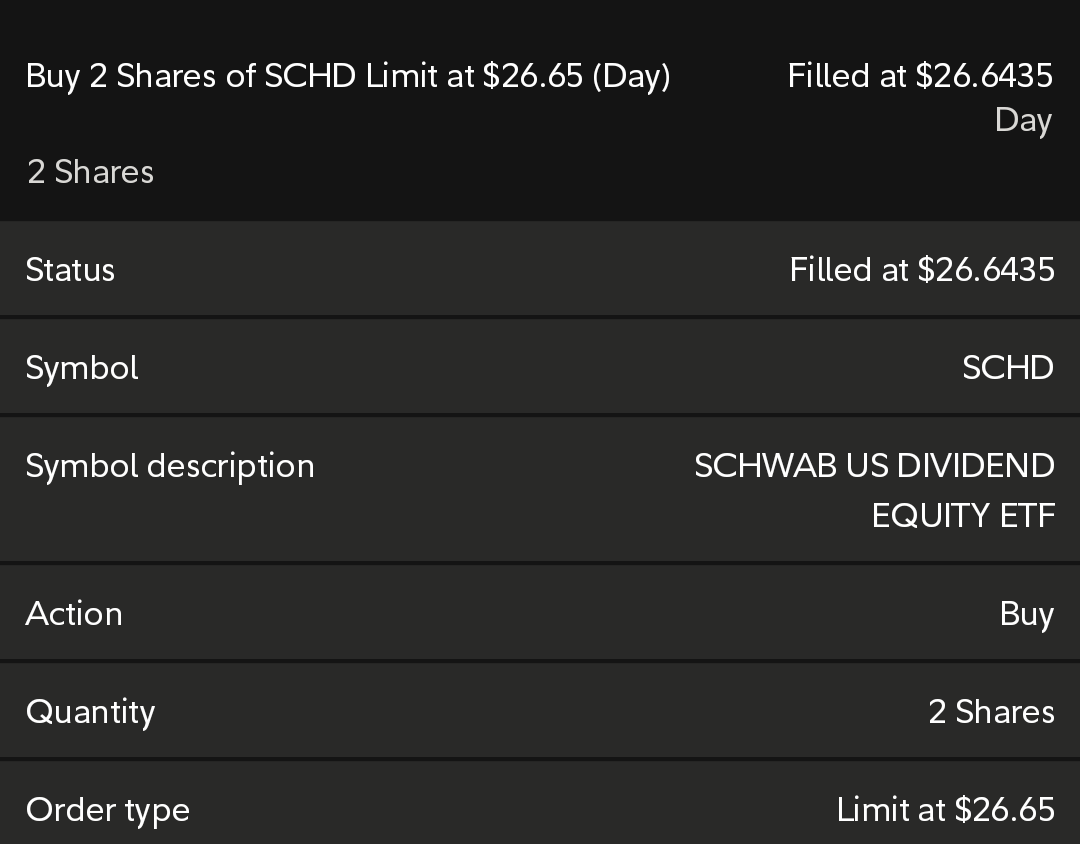Image resolution: width=1080 pixels, height=844 pixels.
Task: Tap "(Day)" in the header order title
Action: coord(631,76)
